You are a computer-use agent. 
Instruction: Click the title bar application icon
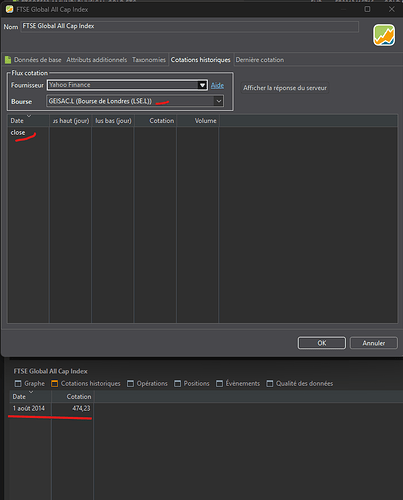(x=9, y=9)
